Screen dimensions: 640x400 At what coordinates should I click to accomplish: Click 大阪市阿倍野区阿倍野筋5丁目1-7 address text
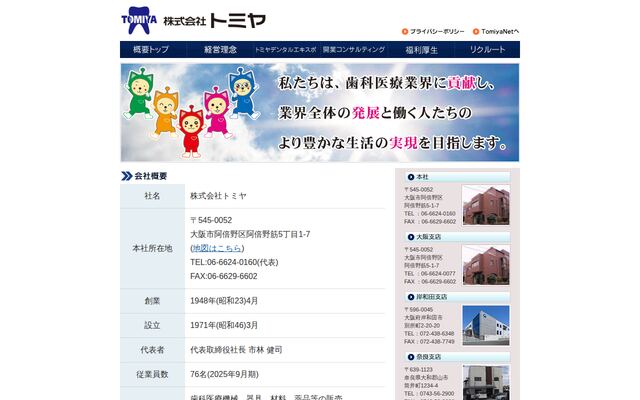[x=250, y=234]
